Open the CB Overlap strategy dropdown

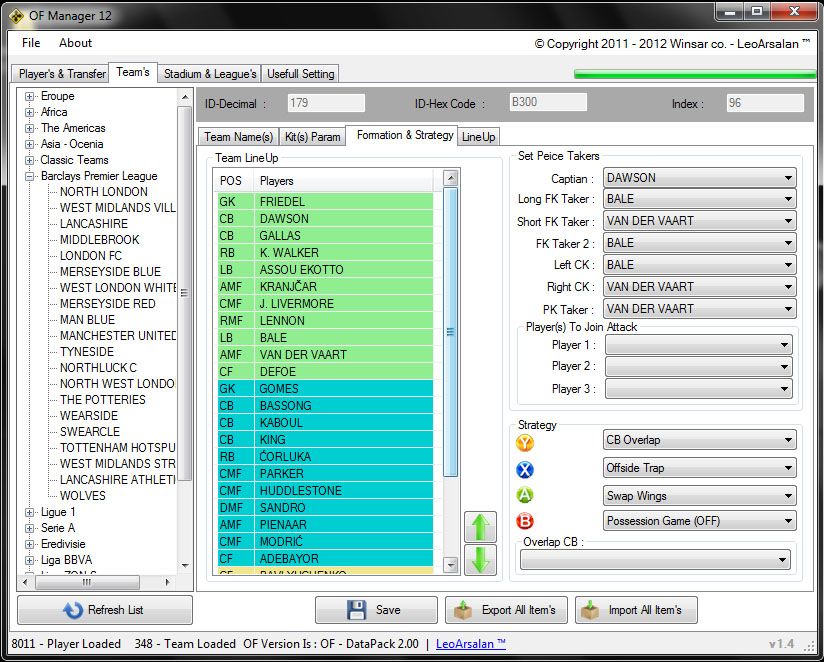700,440
